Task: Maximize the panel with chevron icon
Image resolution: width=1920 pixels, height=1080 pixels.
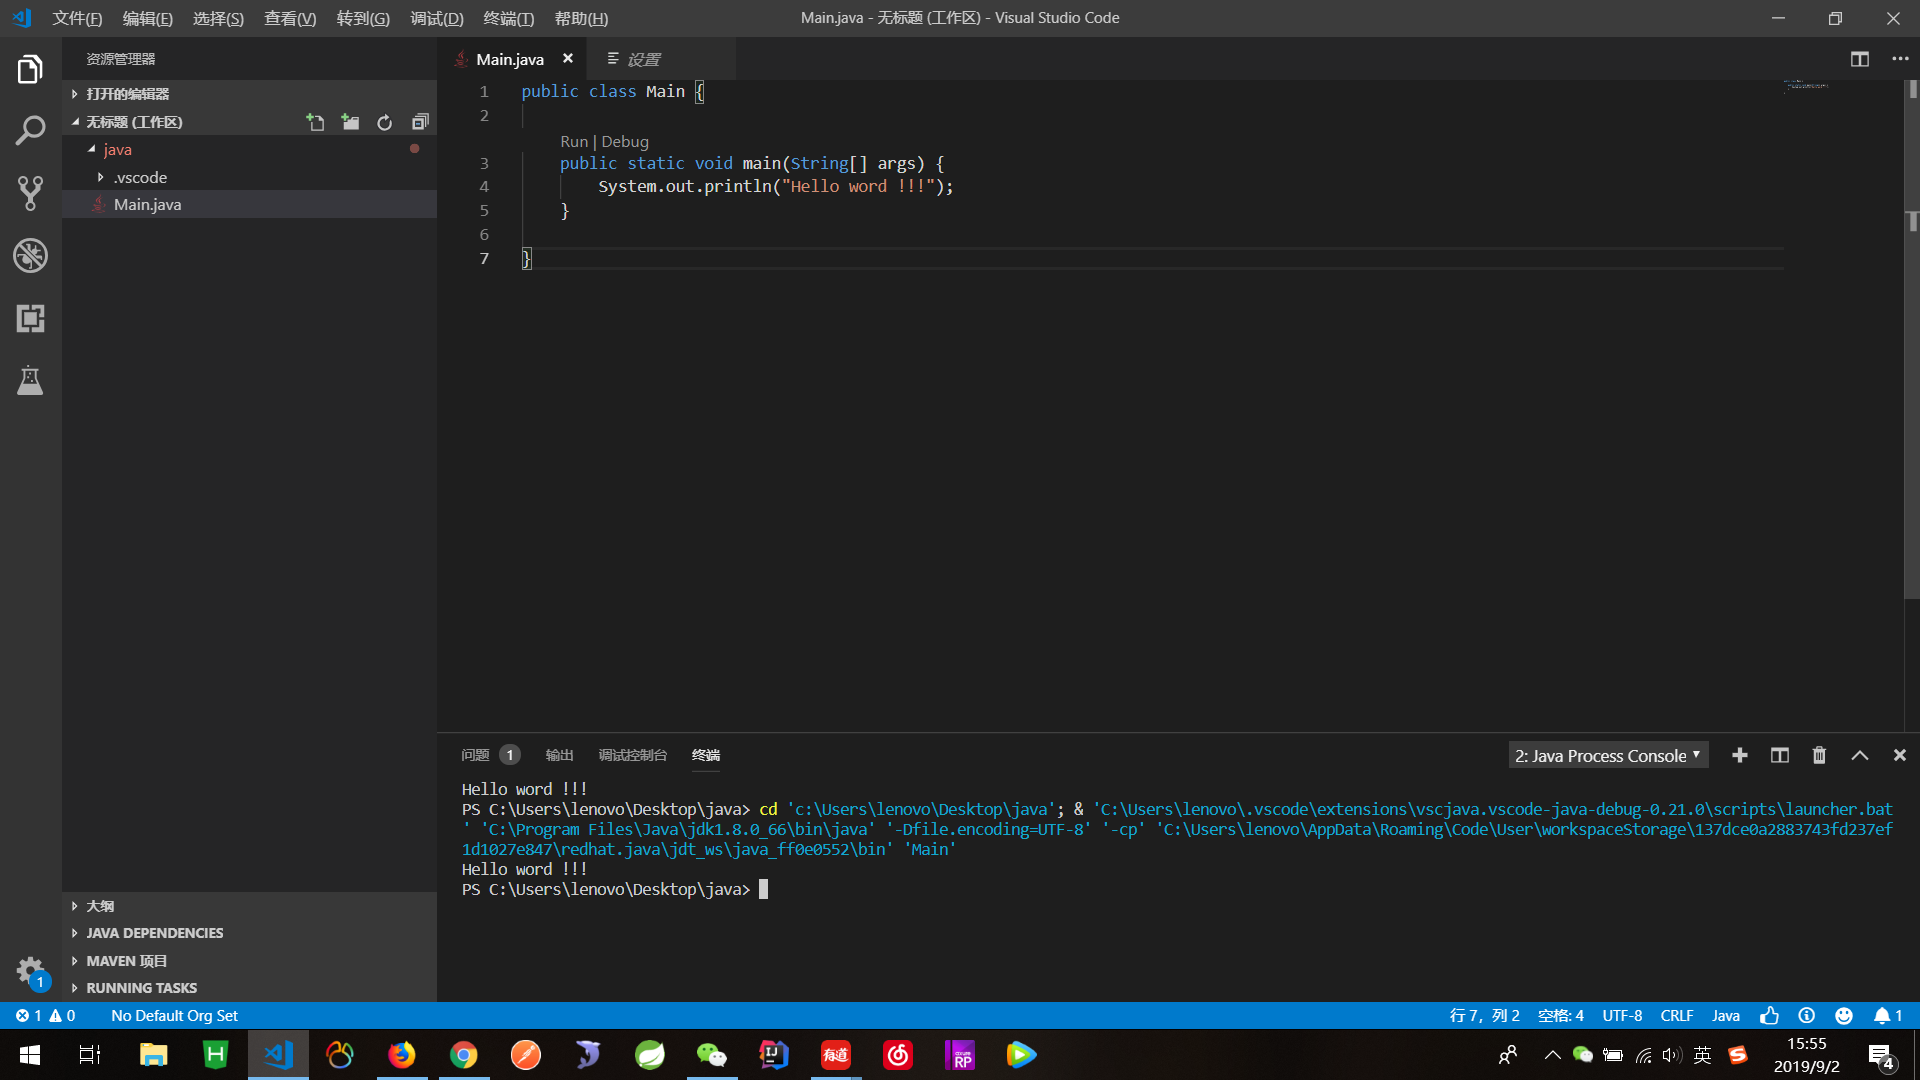Action: (x=1860, y=755)
